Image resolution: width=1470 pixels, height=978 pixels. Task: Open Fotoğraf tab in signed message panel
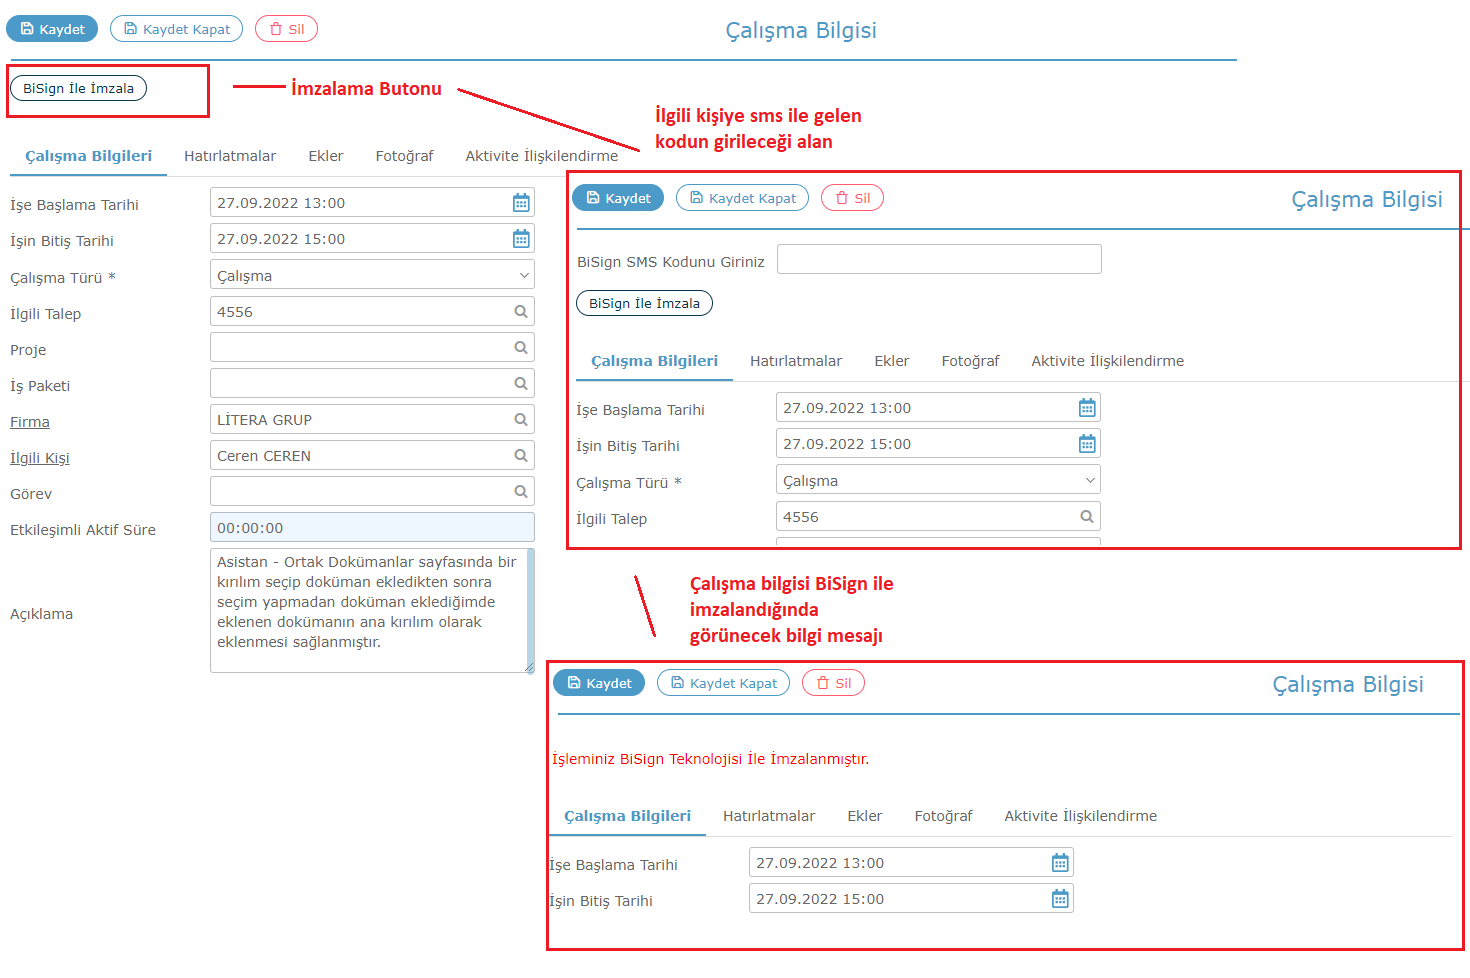943,816
